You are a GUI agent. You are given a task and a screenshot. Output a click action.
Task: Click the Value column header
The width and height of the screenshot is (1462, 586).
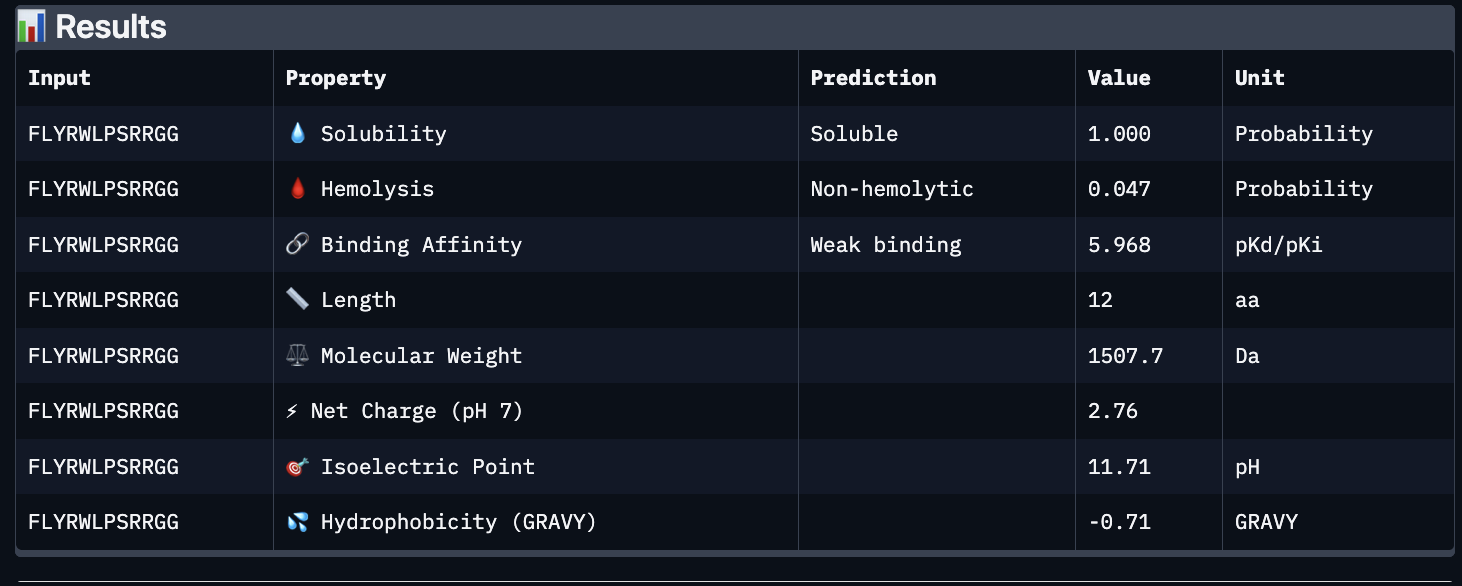[1119, 78]
